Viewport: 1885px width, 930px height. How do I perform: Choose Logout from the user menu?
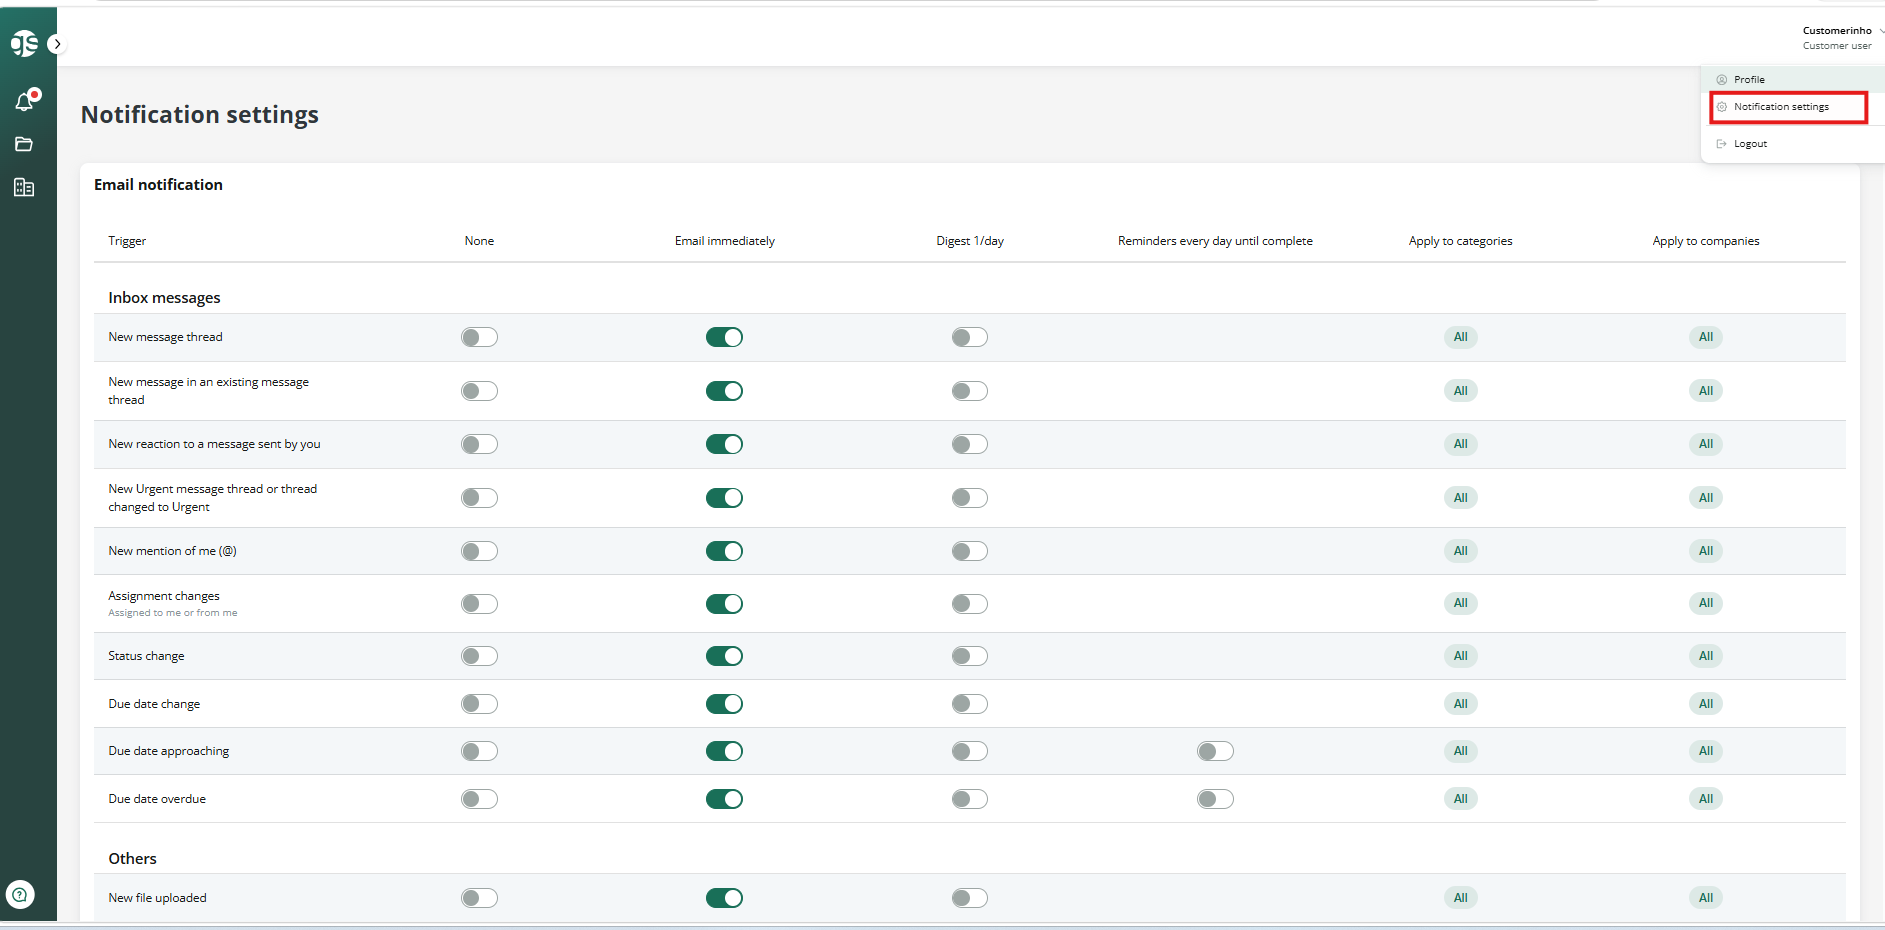(1750, 144)
